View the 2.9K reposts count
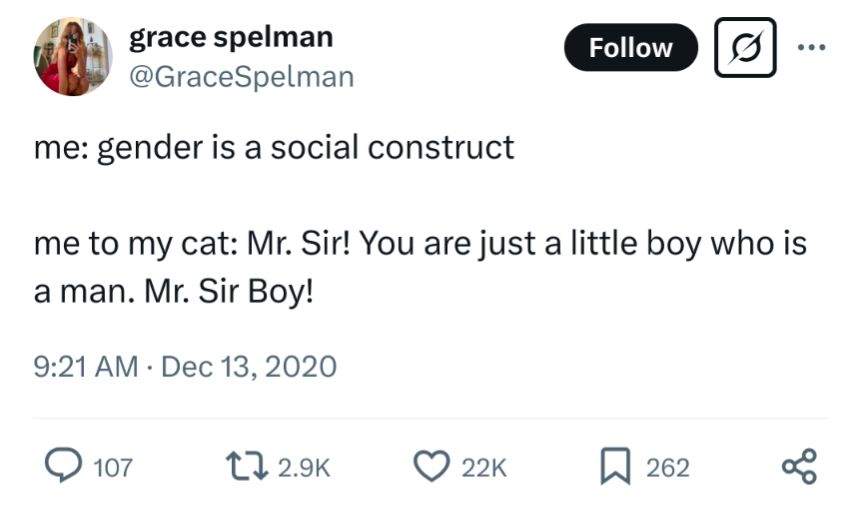Viewport: 863px width, 524px height. [x=304, y=468]
